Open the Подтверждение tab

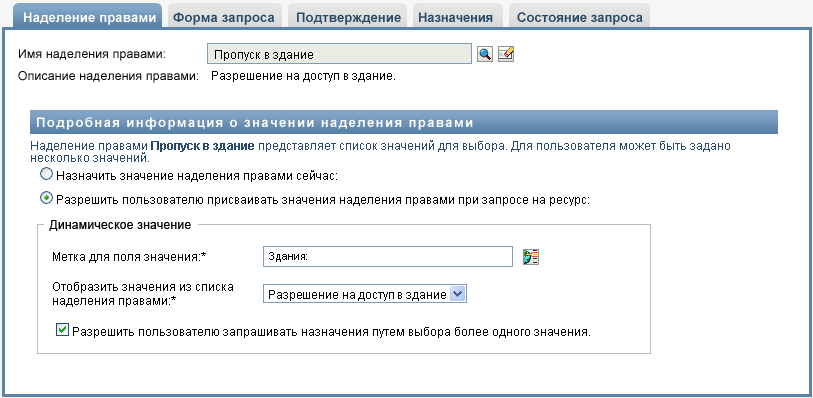click(348, 18)
